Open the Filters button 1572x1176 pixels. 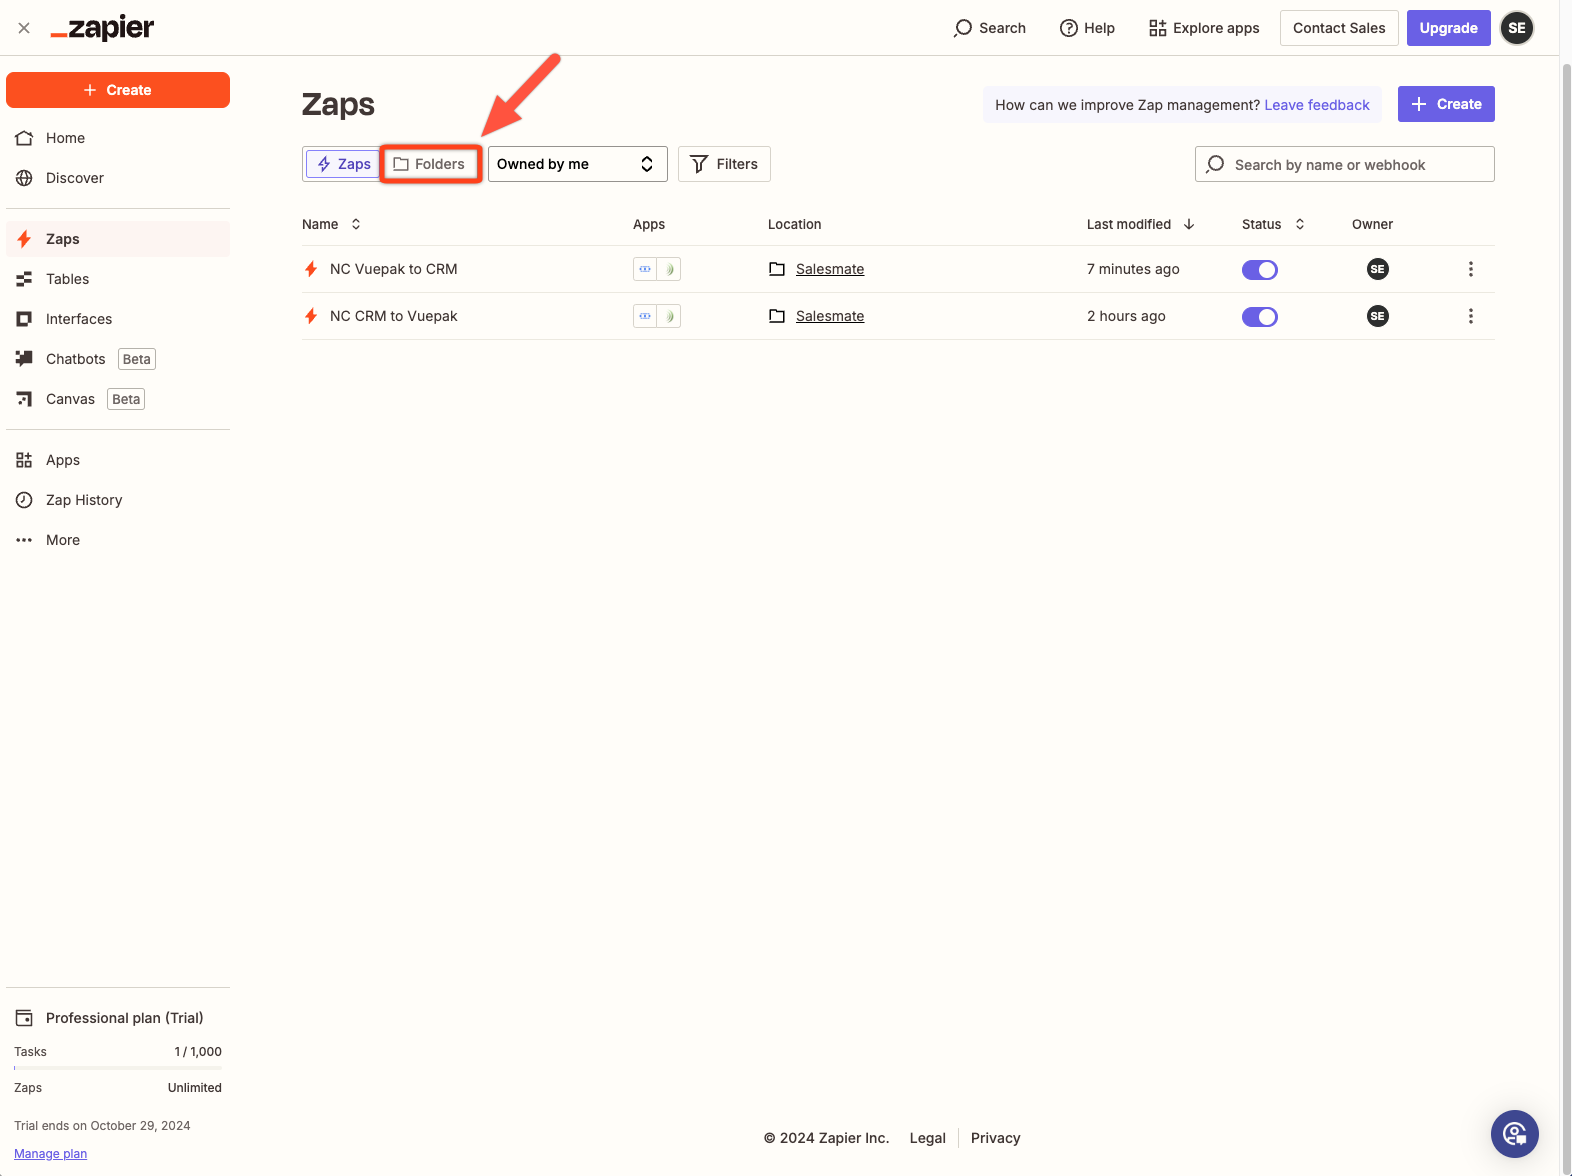[x=724, y=164]
